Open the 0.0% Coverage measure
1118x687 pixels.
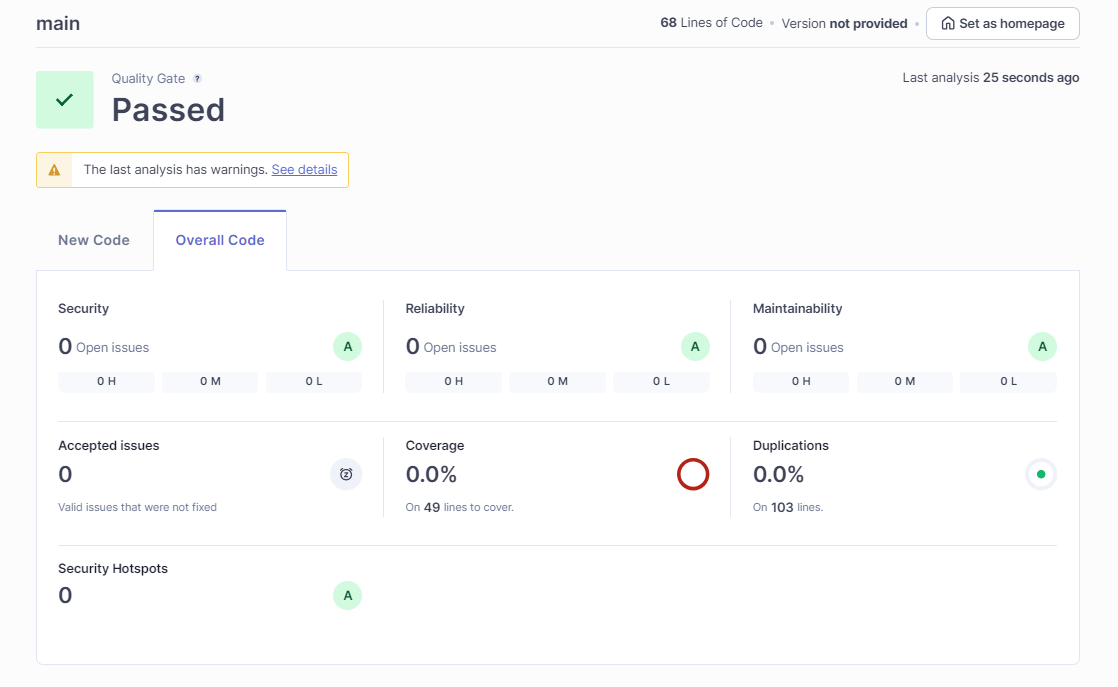click(431, 474)
